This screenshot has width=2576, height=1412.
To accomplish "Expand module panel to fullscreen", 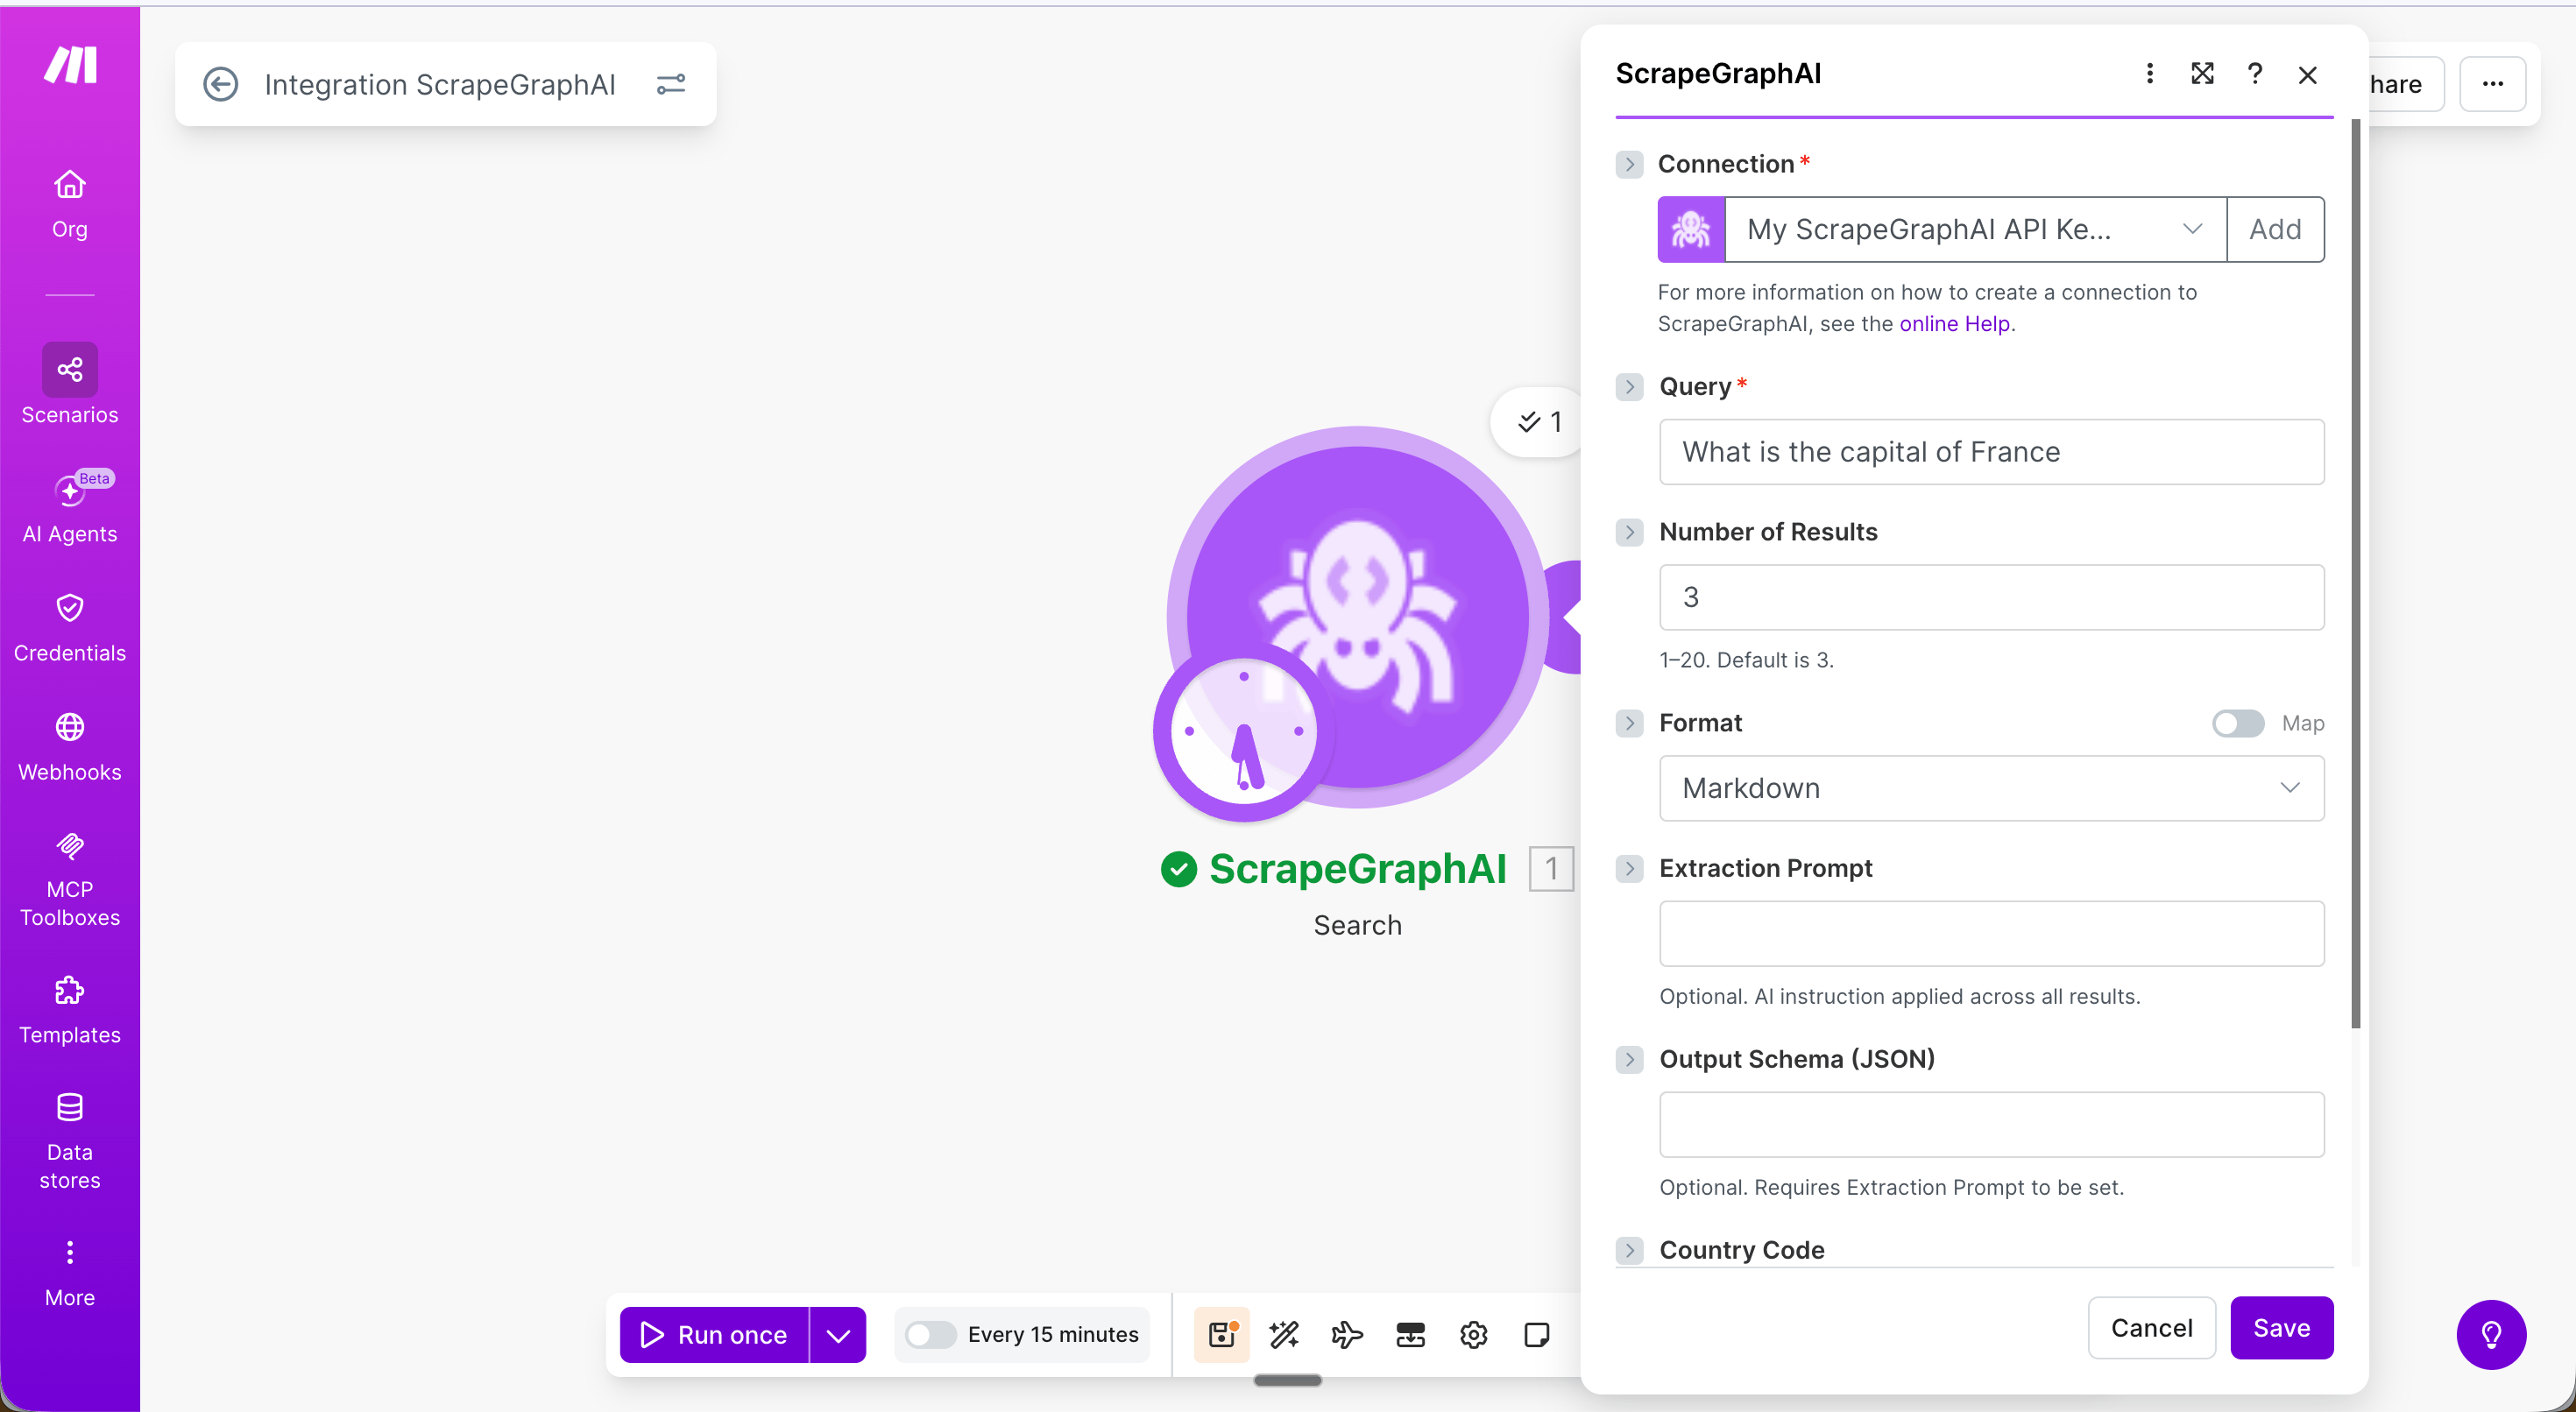I will click(x=2202, y=73).
